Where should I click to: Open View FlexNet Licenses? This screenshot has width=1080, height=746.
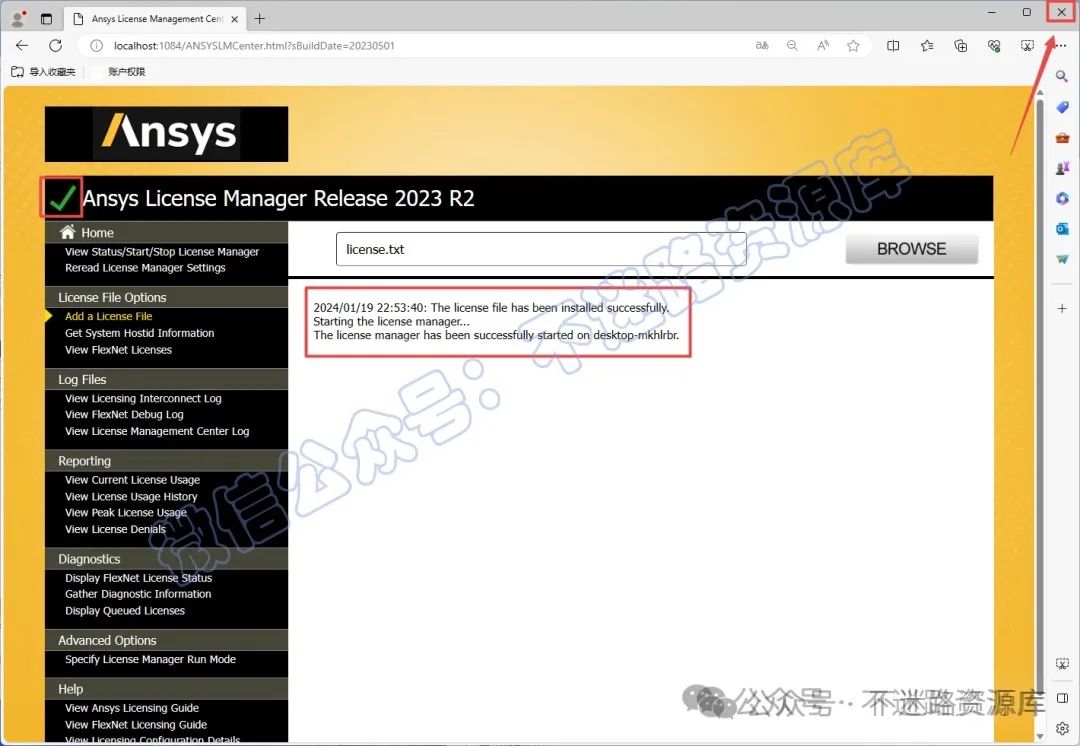pos(118,350)
